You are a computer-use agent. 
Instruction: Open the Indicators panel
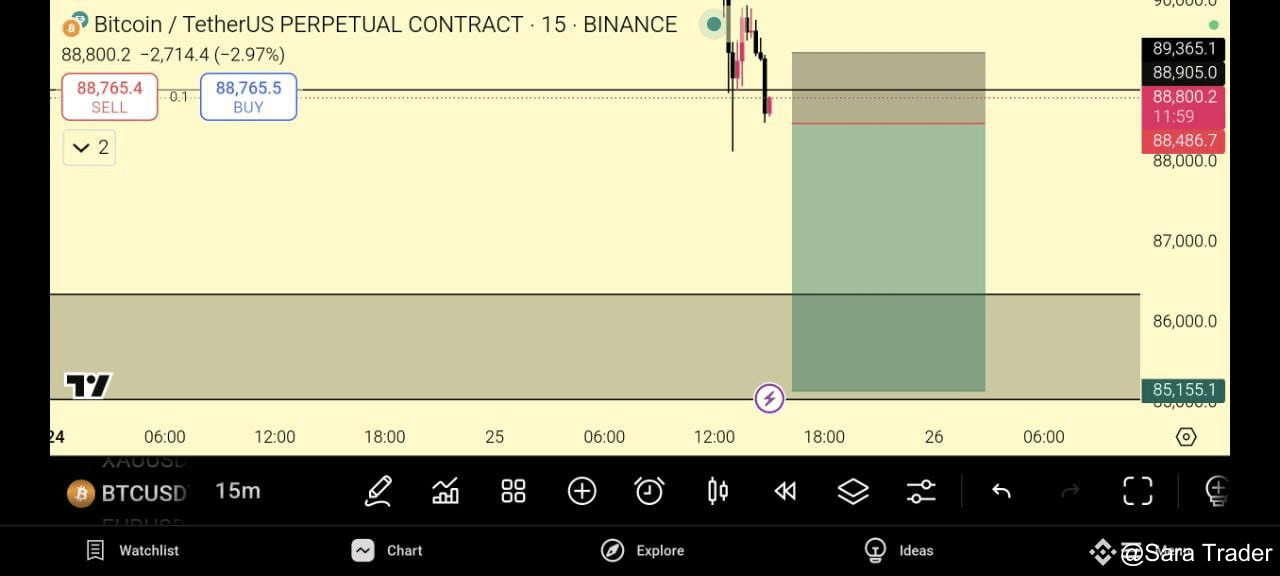point(445,491)
